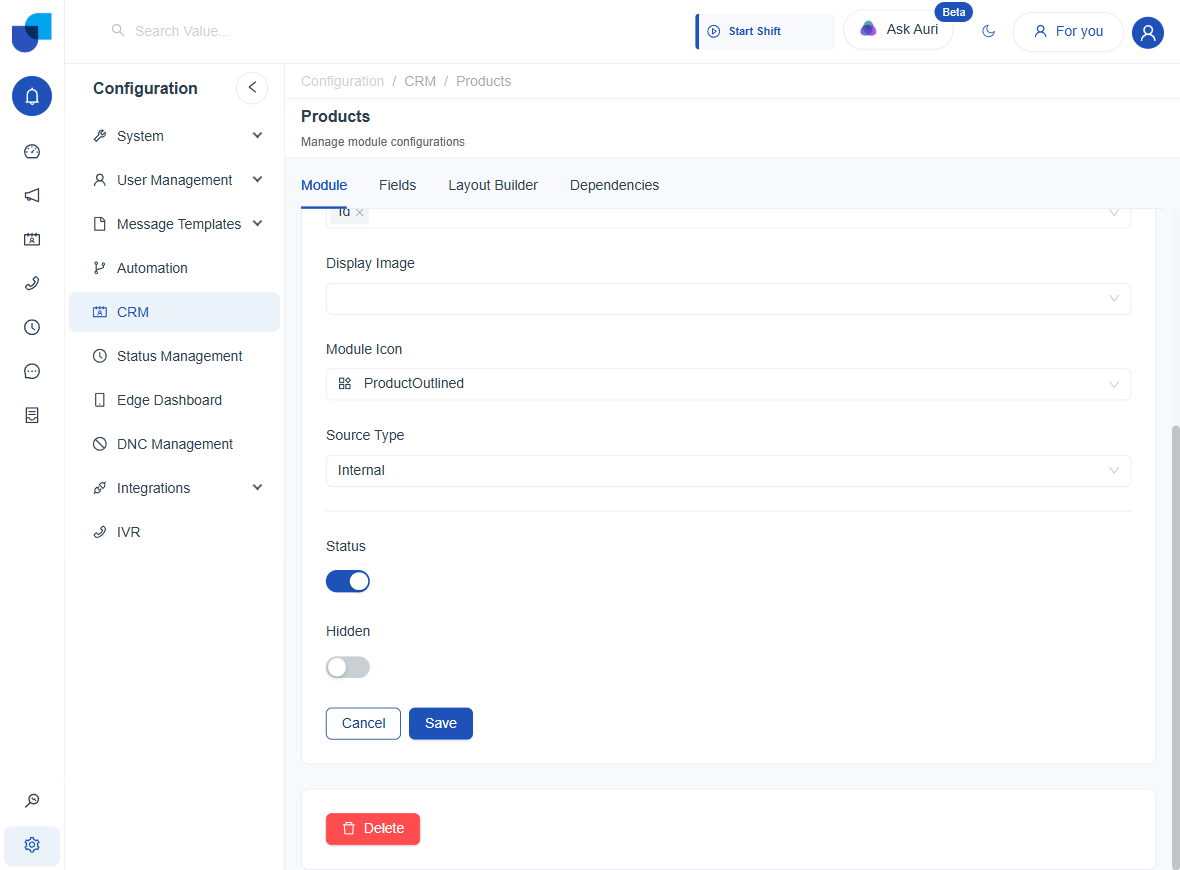This screenshot has width=1180, height=870.
Task: Open Edge Dashboard in the sidebar
Action: (x=175, y=400)
